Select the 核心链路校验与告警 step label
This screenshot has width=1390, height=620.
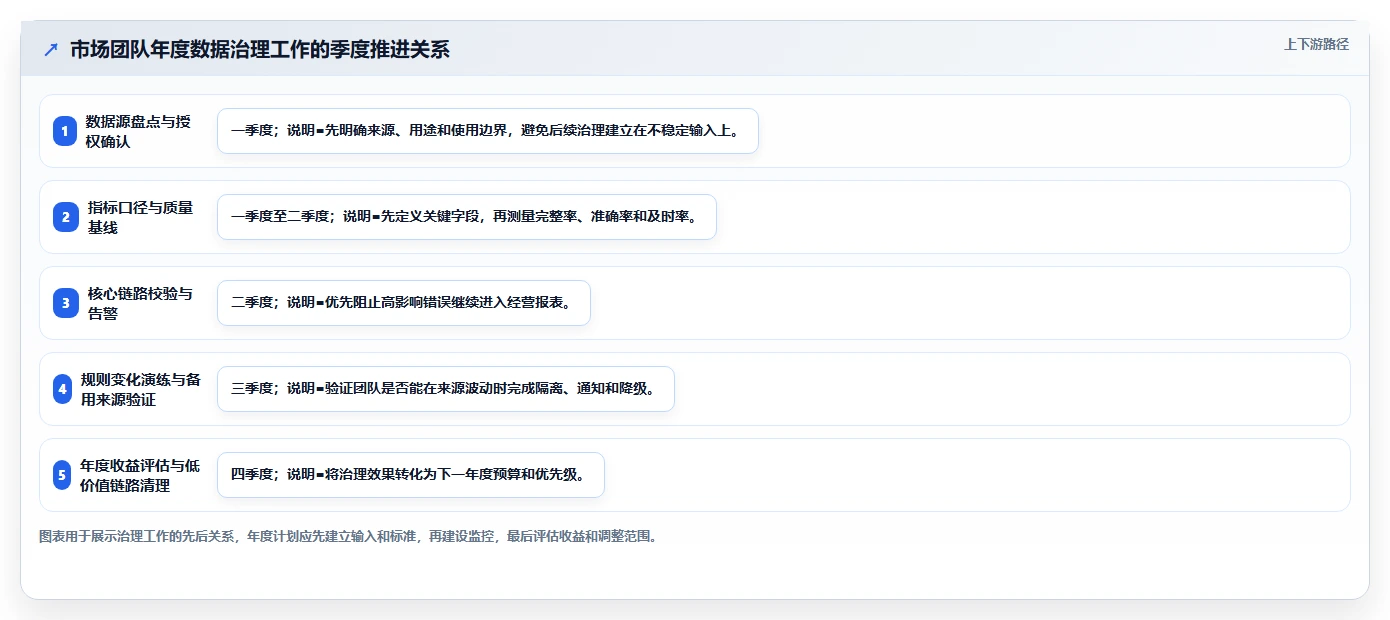140,303
